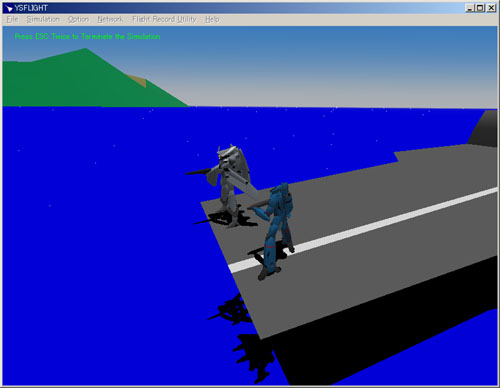
Task: Click the tan patch on the mountain
Action: (137, 81)
